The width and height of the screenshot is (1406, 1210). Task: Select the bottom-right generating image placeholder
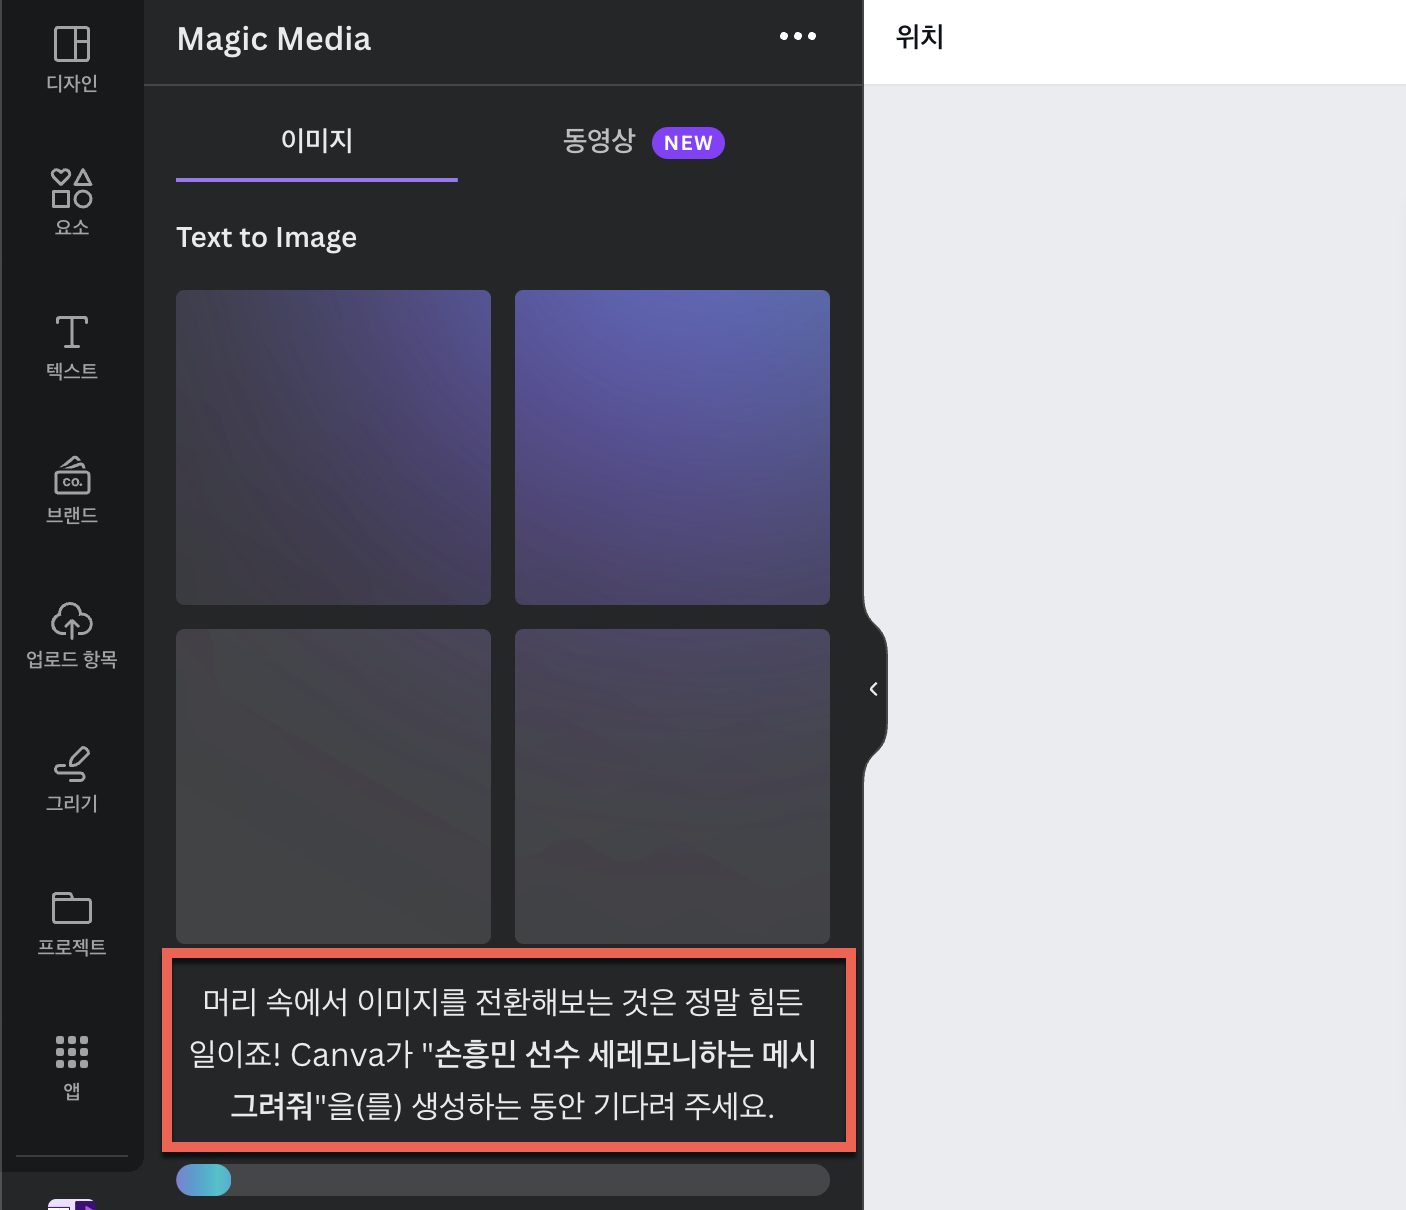672,786
